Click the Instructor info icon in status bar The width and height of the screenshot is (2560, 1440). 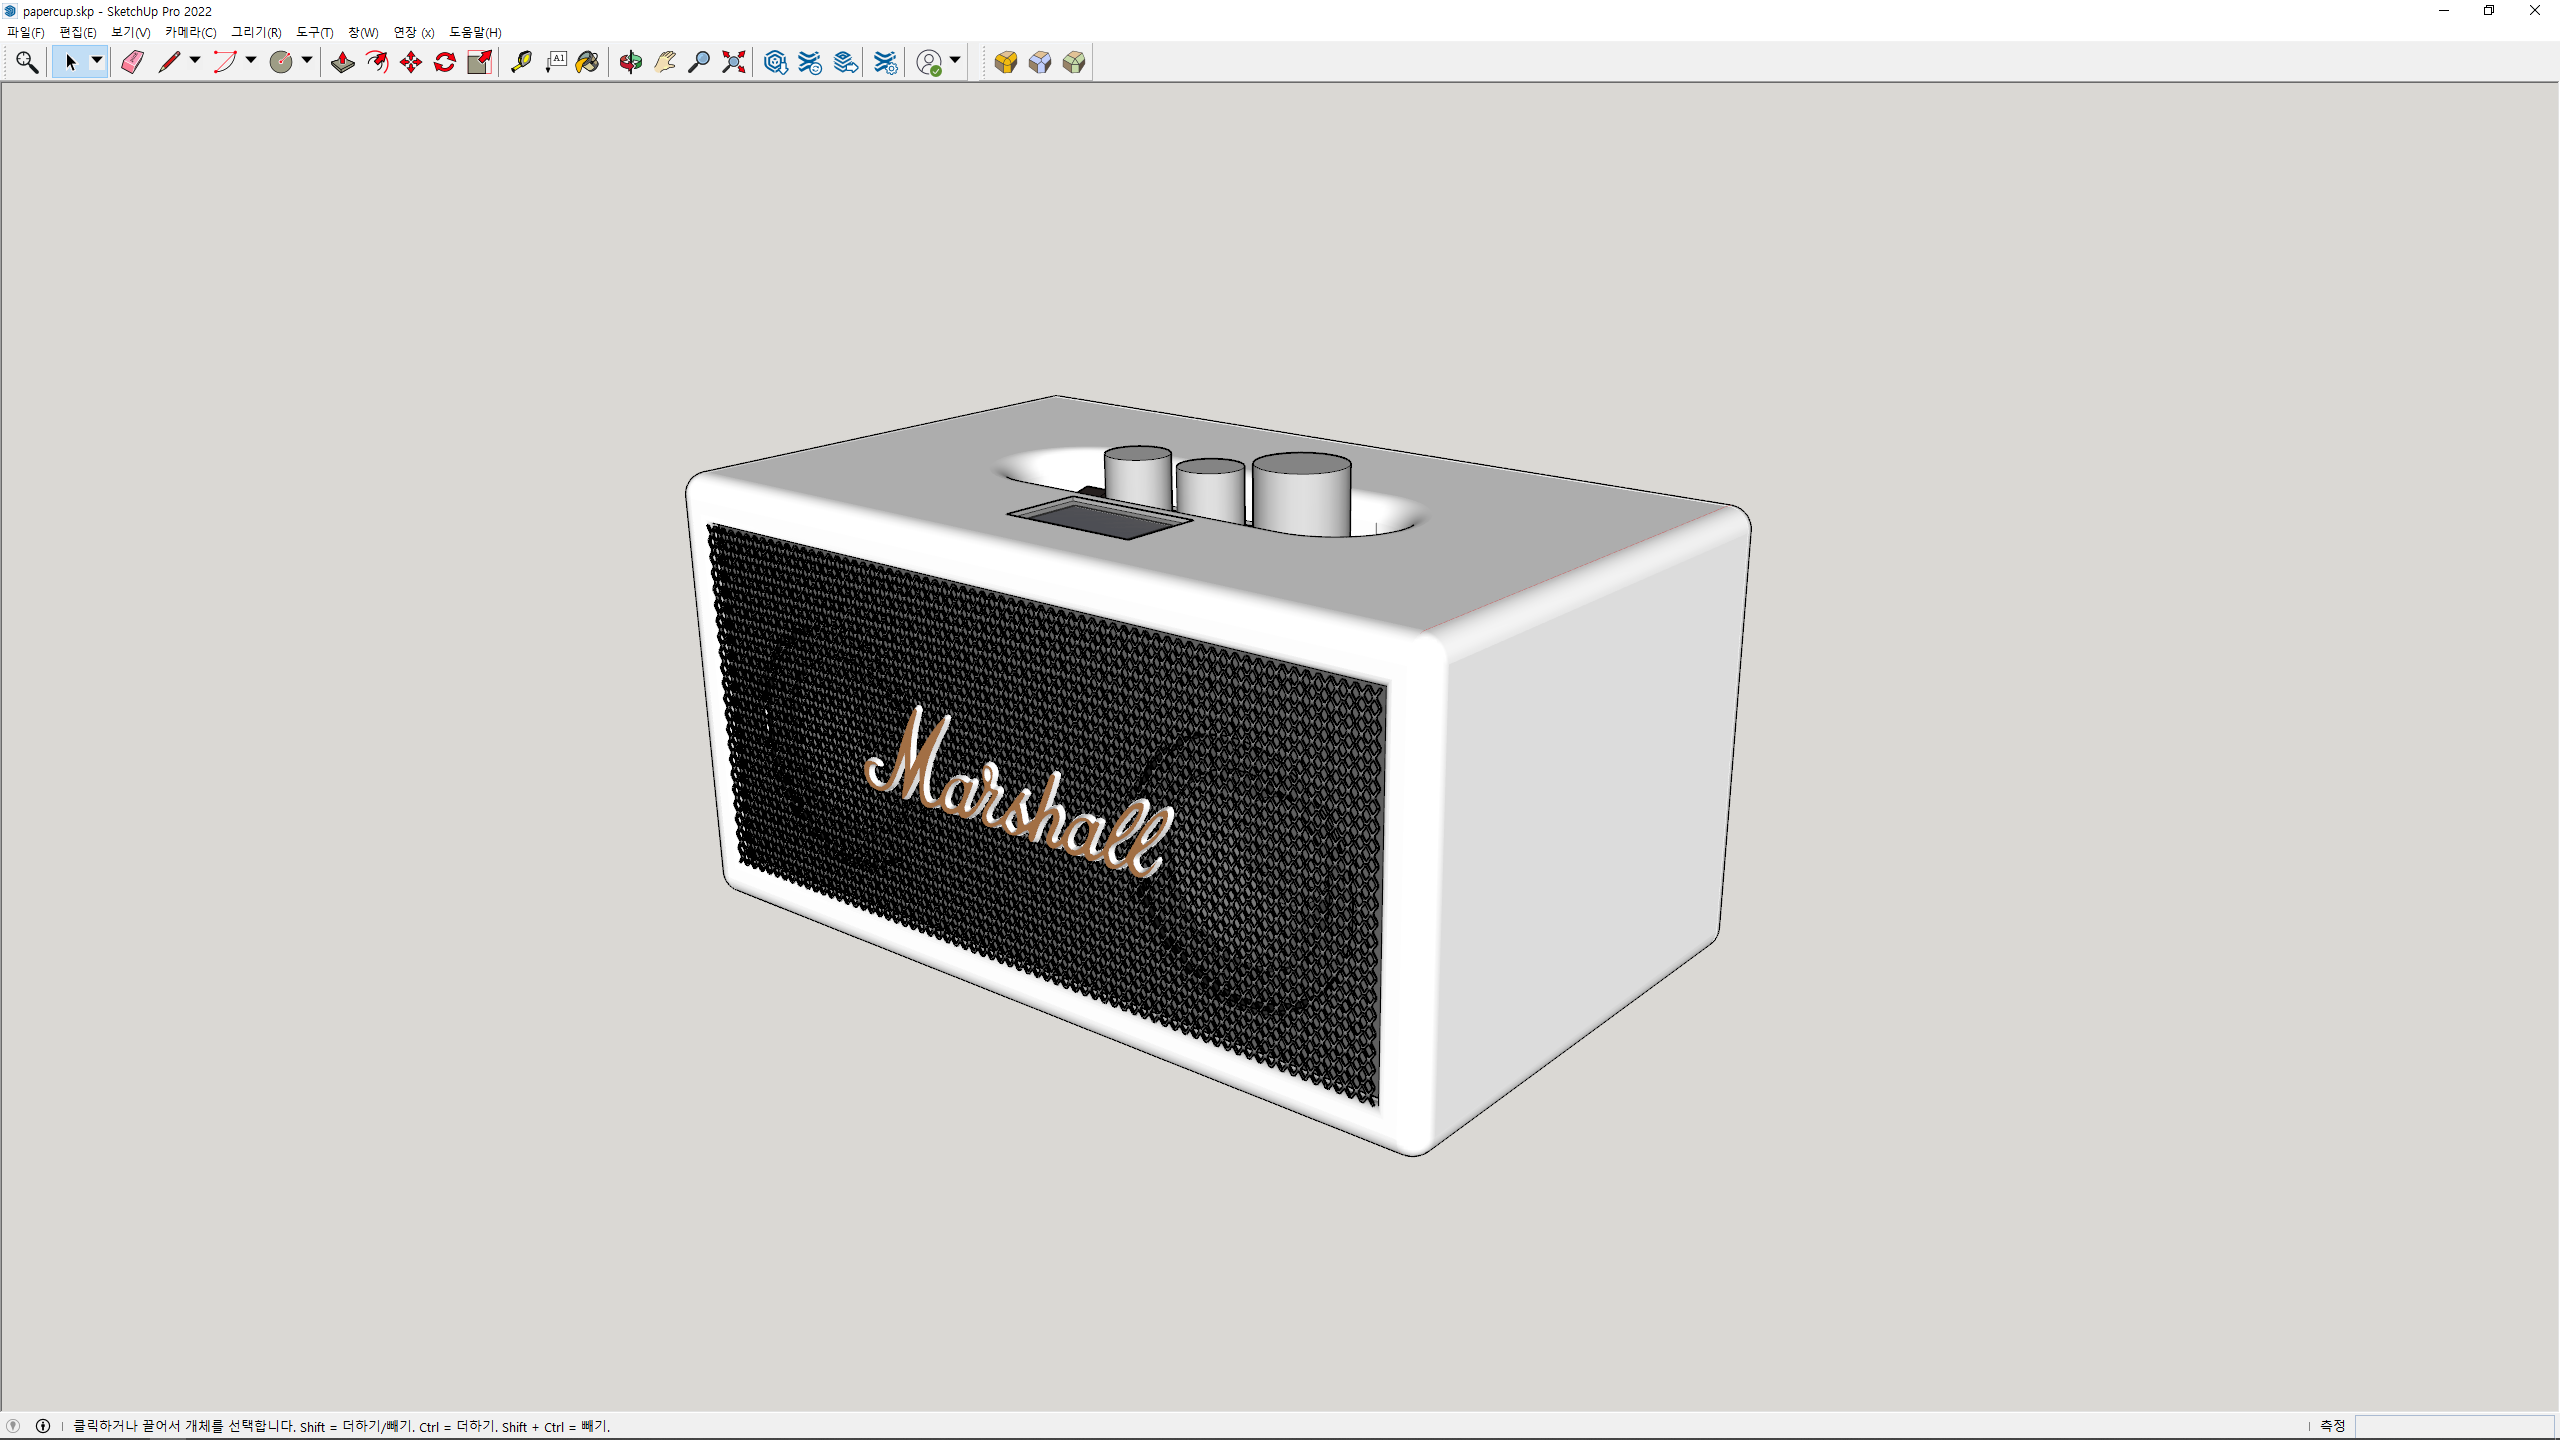[43, 1426]
